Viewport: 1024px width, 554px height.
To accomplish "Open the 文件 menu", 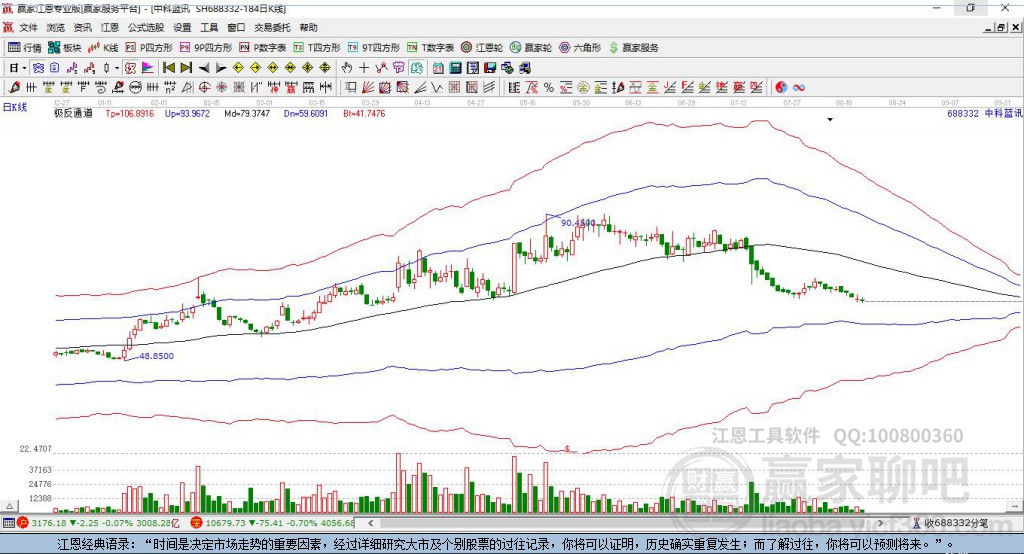I will 28,27.
